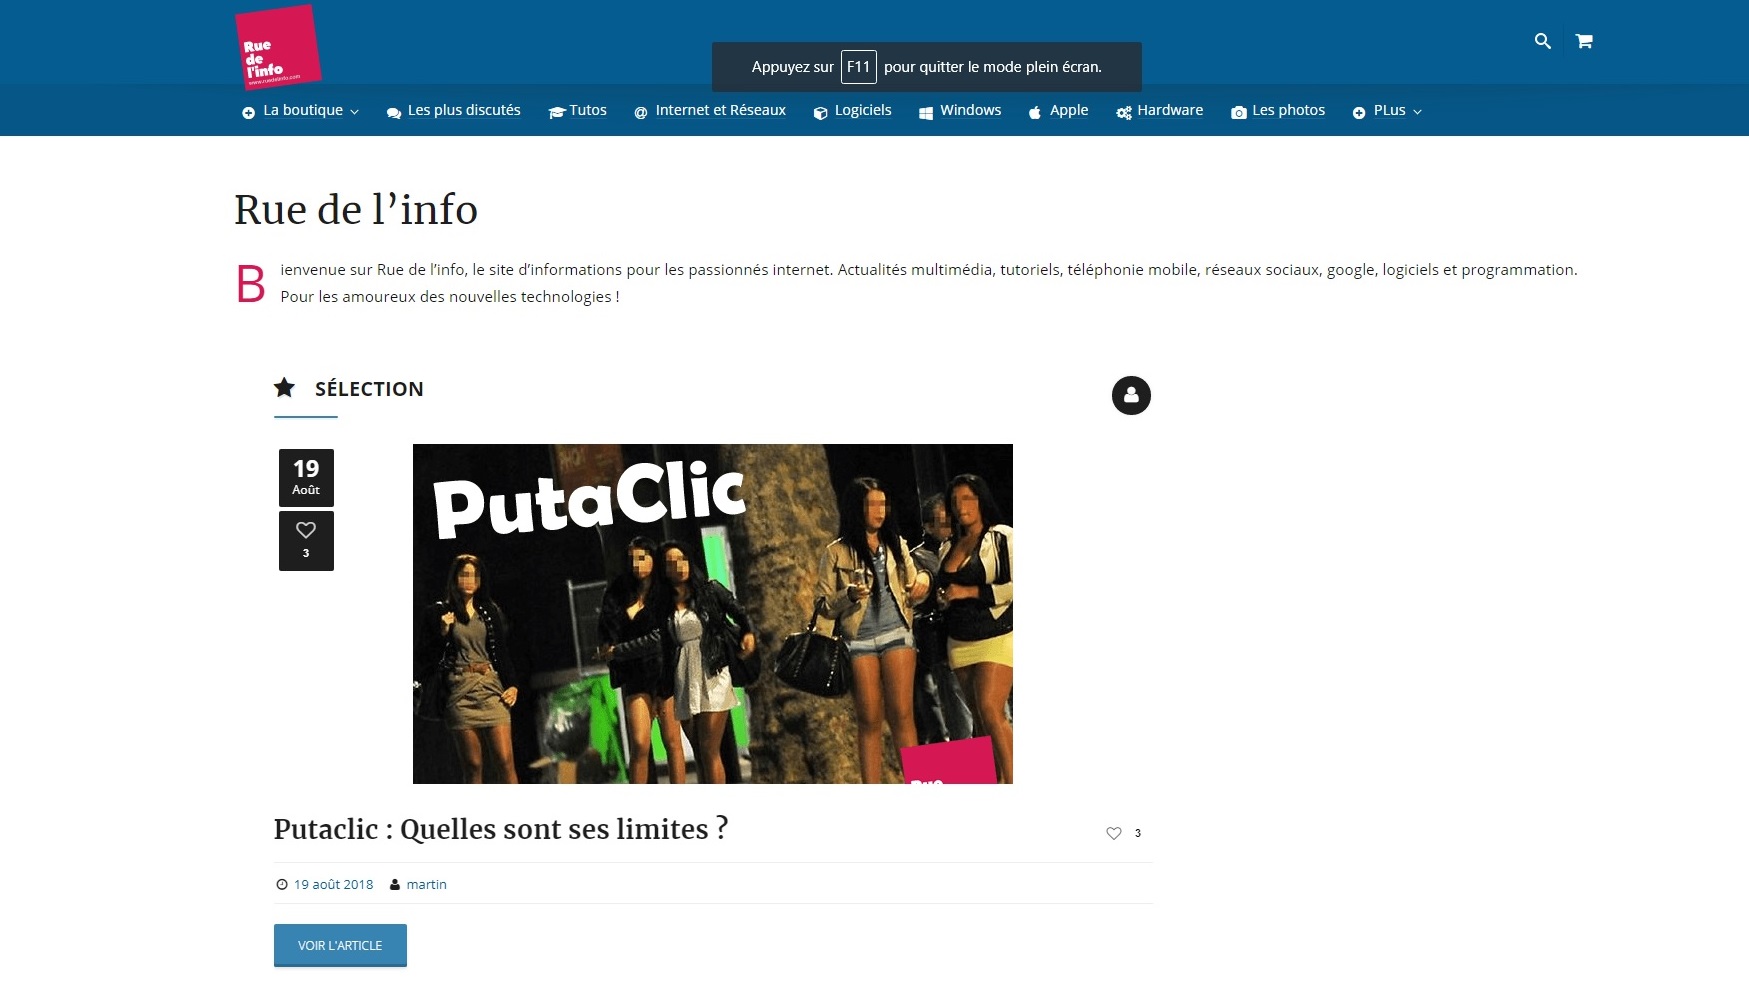Open the PutaClic article thumbnail image
This screenshot has width=1749, height=989.
click(x=713, y=614)
